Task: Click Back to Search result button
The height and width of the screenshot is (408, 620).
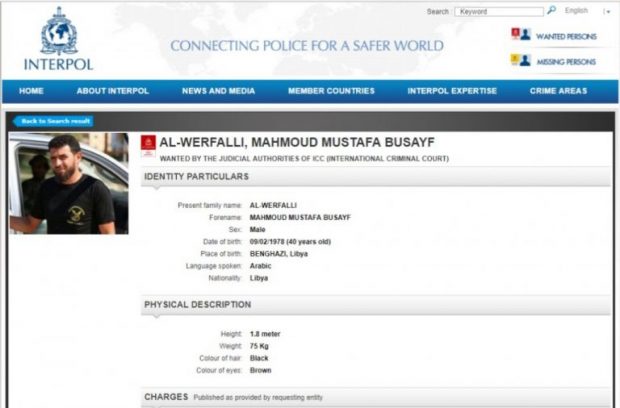Action: pos(53,121)
